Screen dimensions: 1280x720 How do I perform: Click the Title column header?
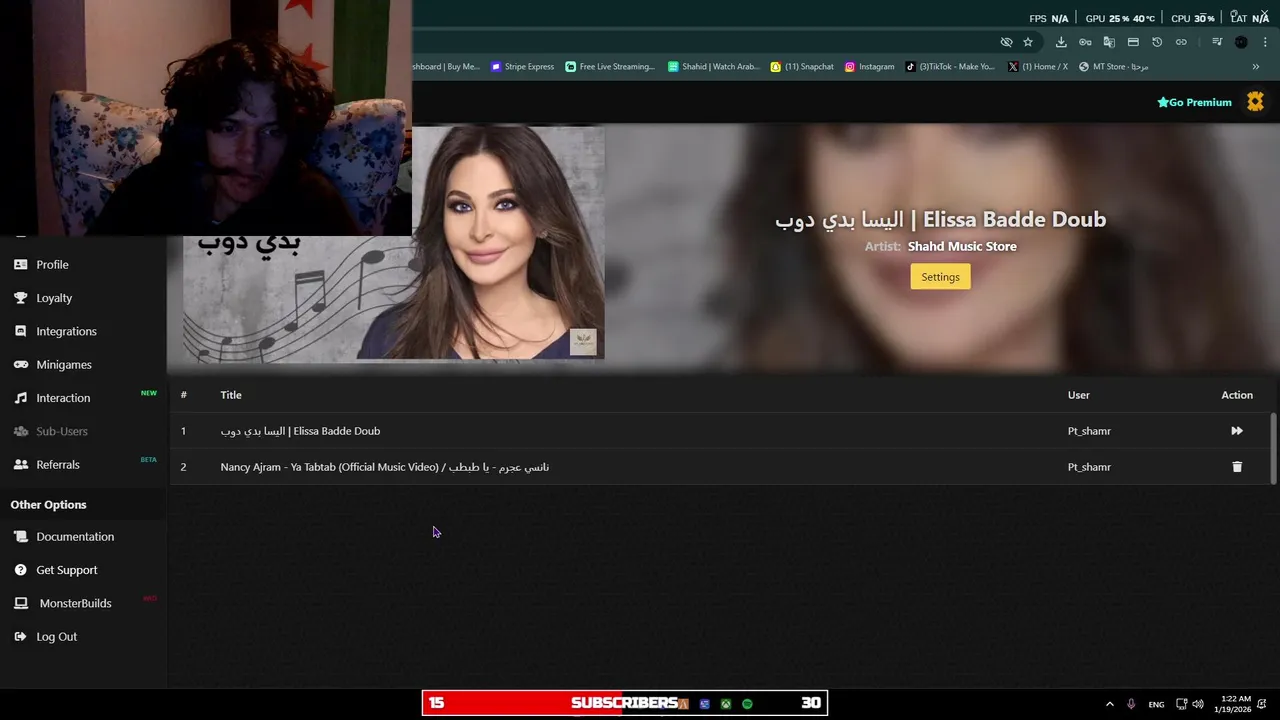click(231, 395)
